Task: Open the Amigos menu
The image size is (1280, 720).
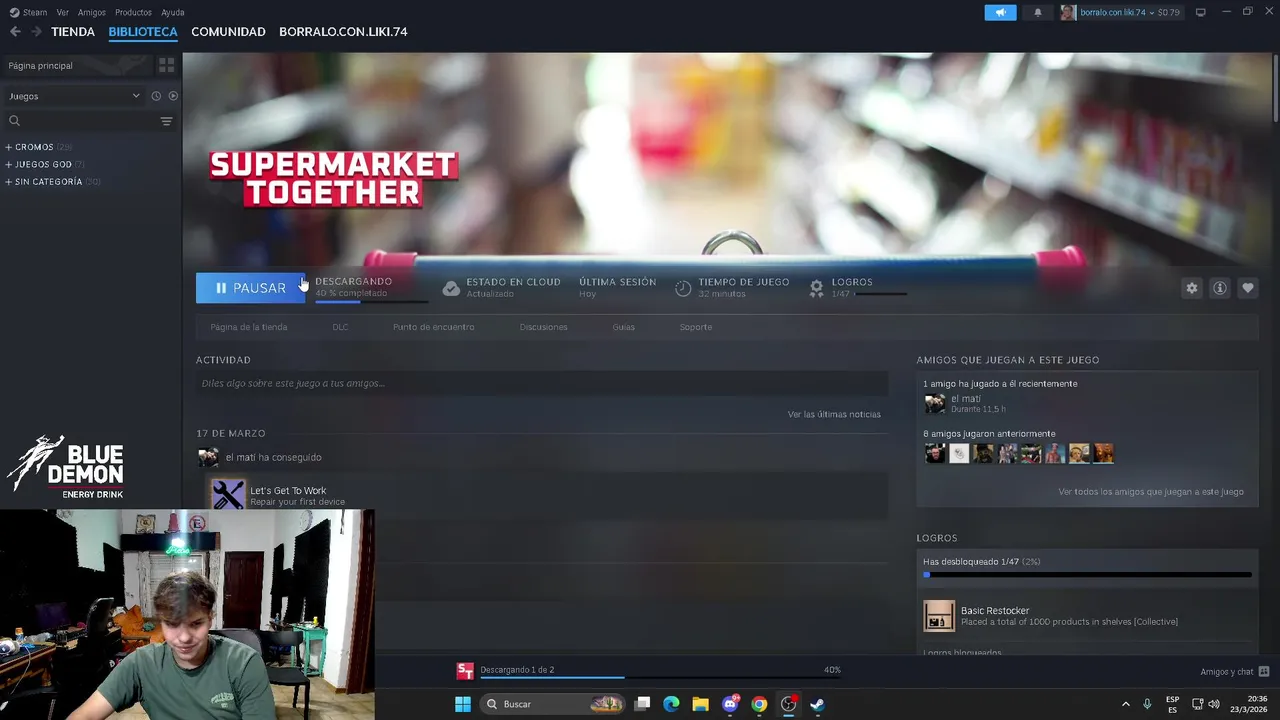Action: 92,12
